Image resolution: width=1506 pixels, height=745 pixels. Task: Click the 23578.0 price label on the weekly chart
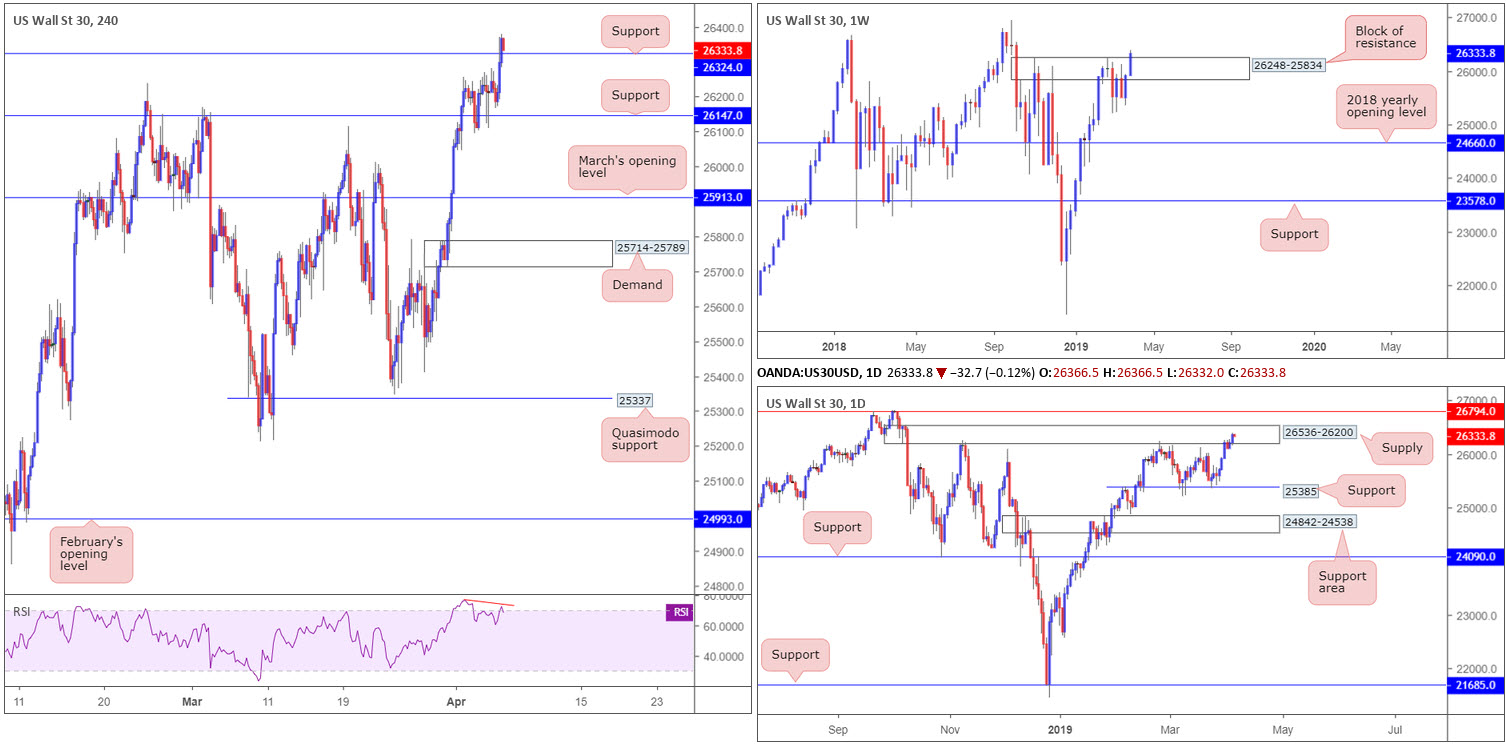pyautogui.click(x=1477, y=201)
